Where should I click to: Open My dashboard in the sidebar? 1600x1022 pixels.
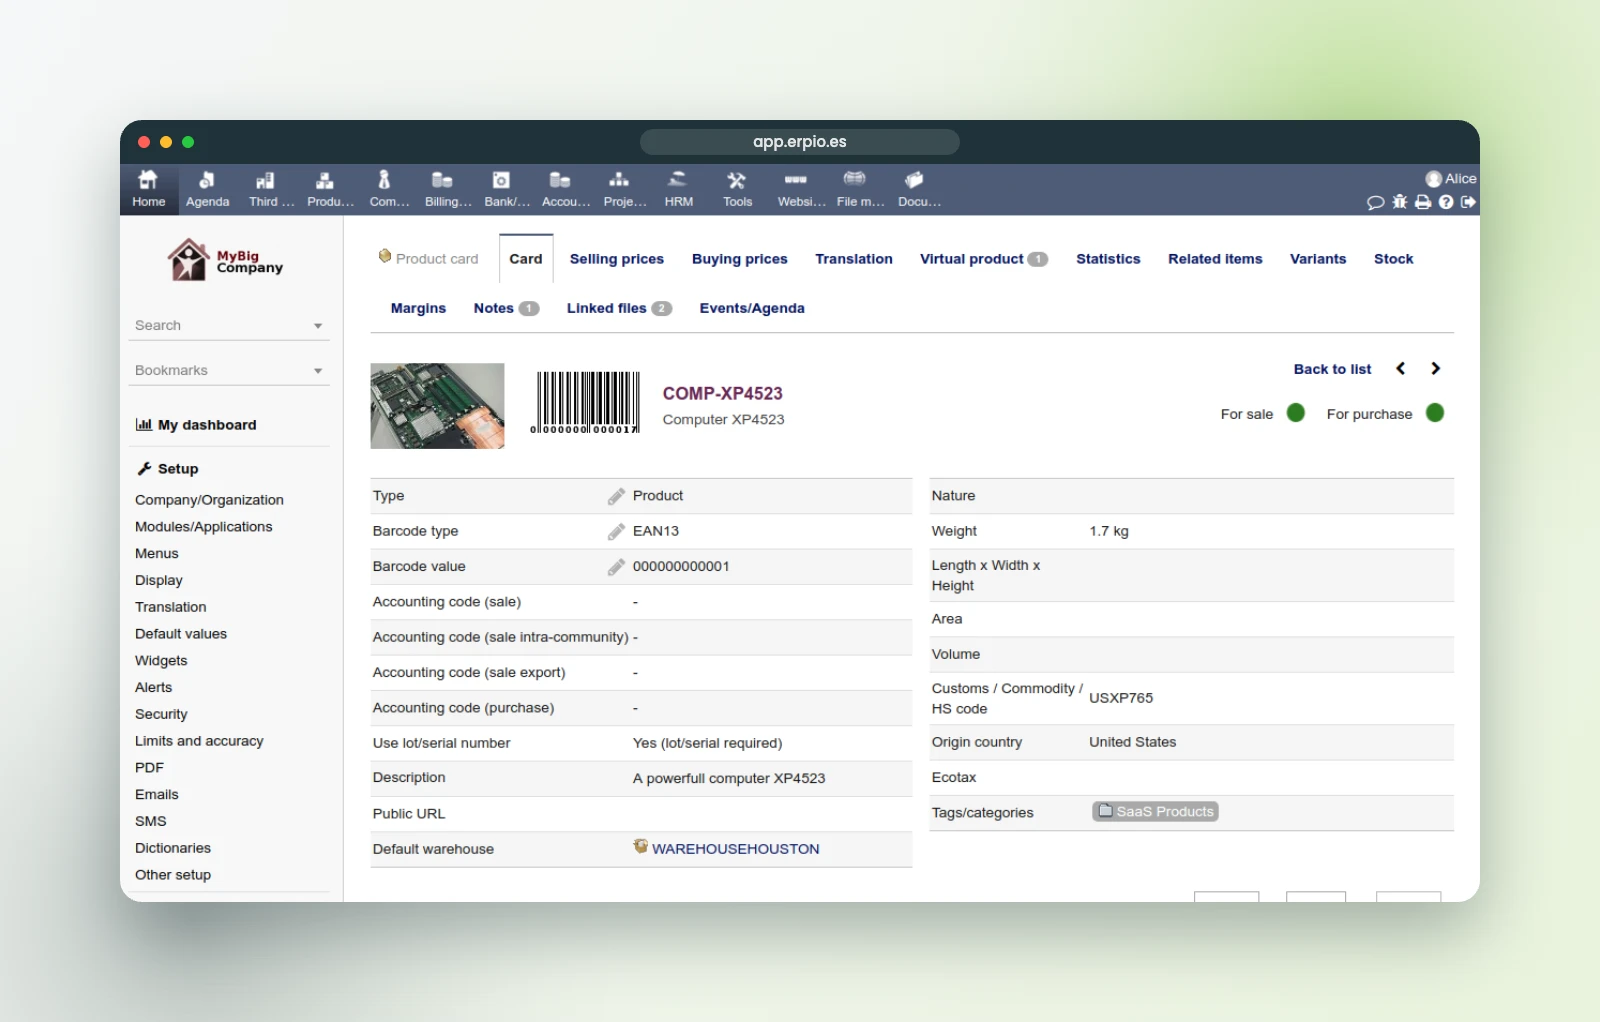pyautogui.click(x=196, y=425)
